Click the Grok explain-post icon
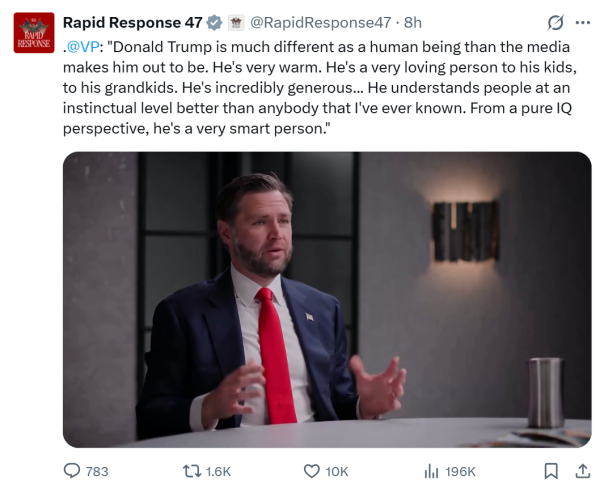Screen dimensions: 600x488 point(555,23)
